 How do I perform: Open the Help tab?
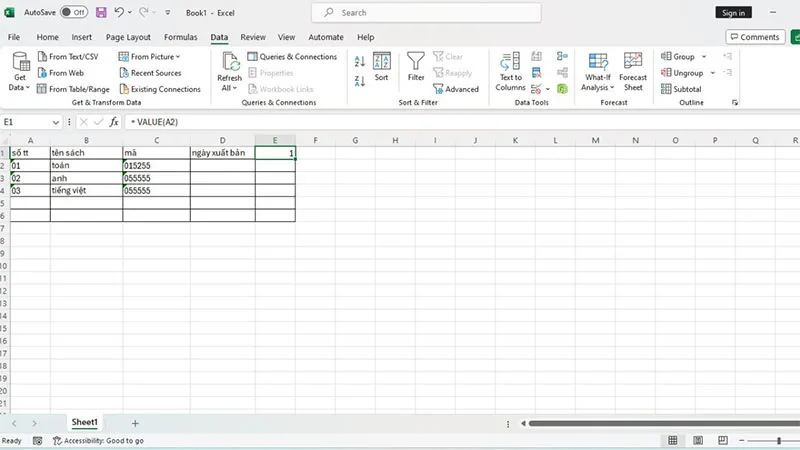(365, 37)
